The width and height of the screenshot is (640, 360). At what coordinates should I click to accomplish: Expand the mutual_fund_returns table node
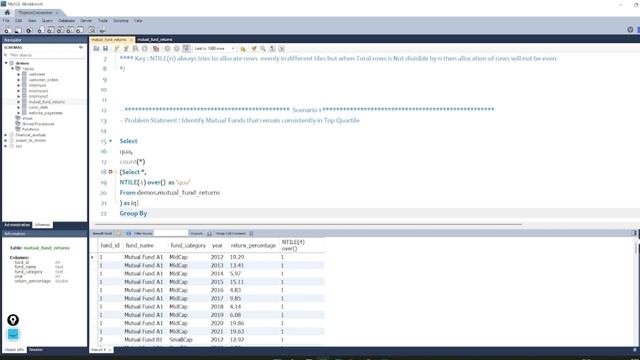(19, 102)
